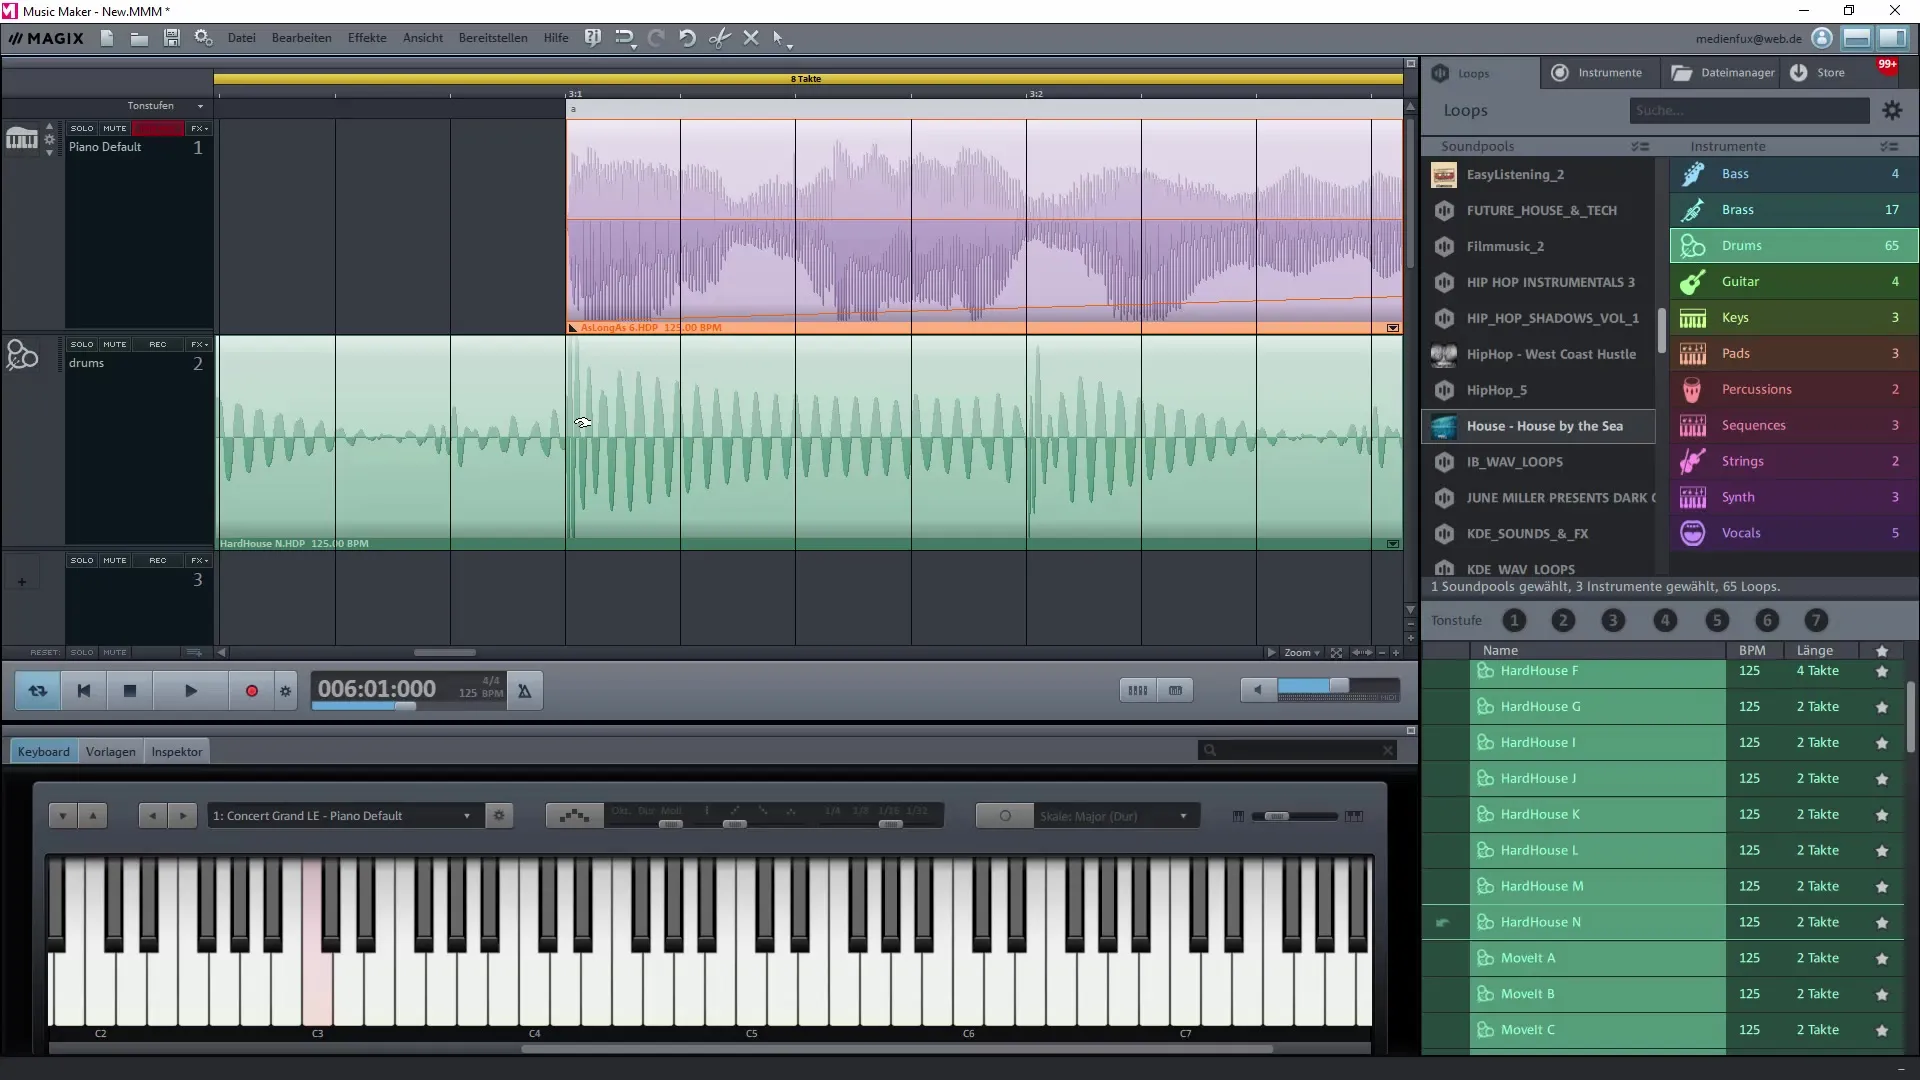Select Tonstufe pitch number 6
This screenshot has height=1080, width=1920.
1767,621
